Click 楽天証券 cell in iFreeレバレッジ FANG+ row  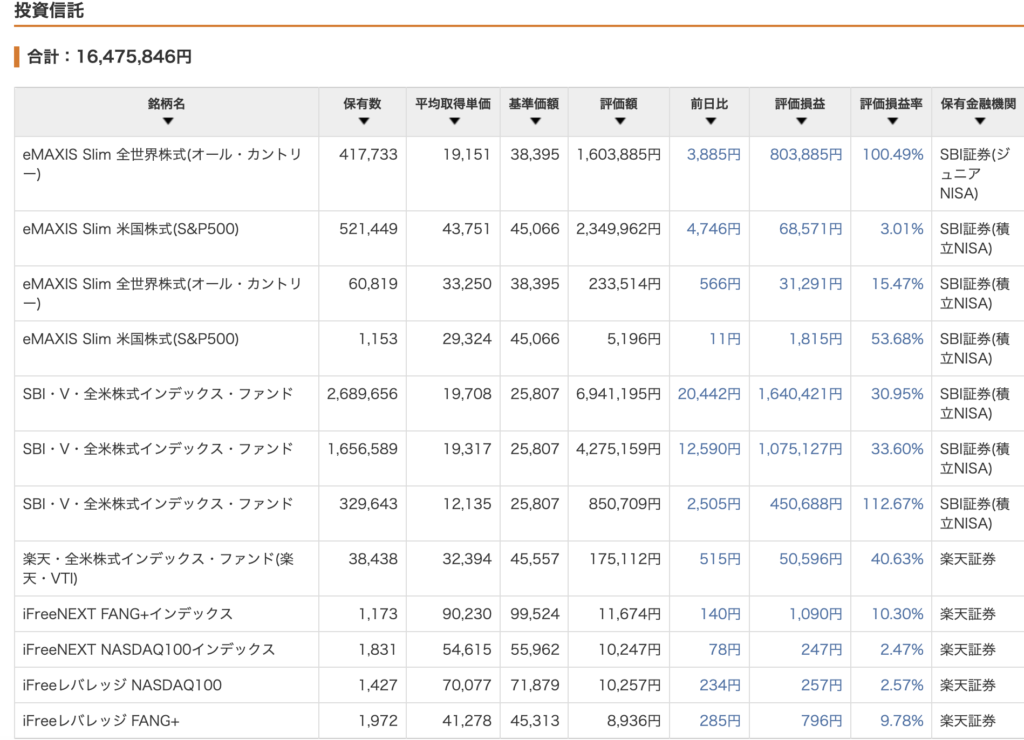click(968, 720)
